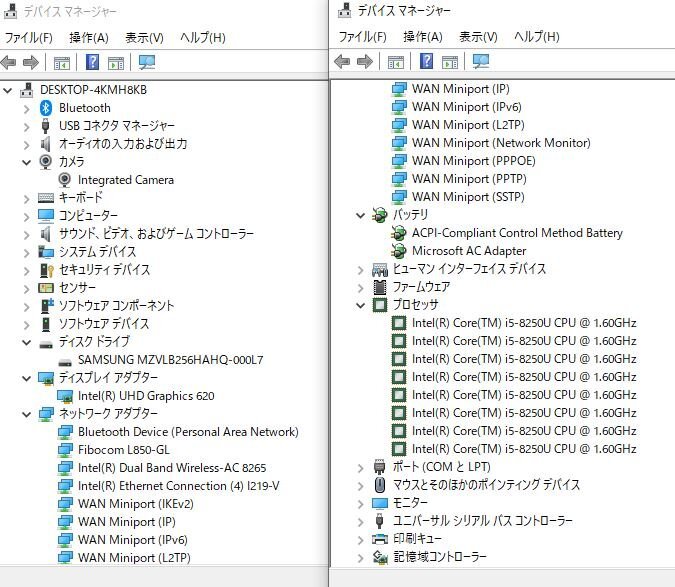Select WAN Miniport (Network Monitor)
The height and width of the screenshot is (587, 675).
501,142
